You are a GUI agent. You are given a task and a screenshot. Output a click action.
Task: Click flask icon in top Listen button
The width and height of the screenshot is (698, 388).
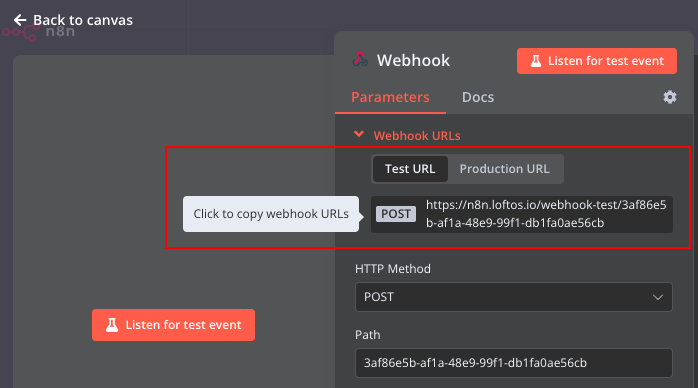[536, 61]
